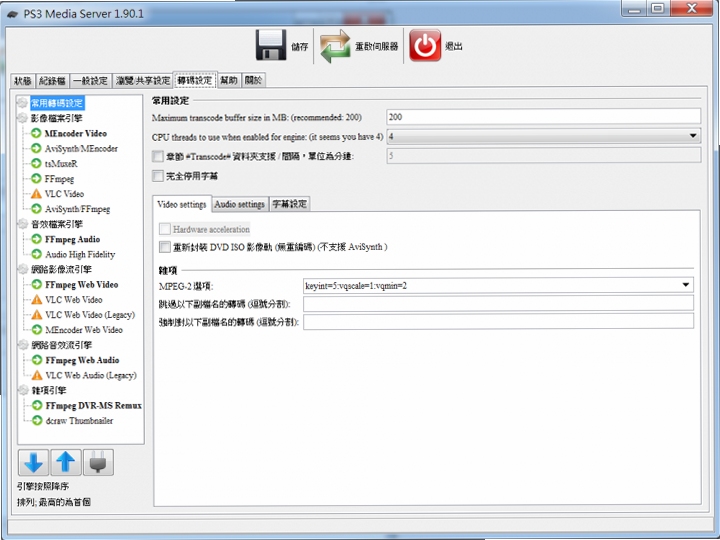Viewport: 720px width, 540px height.
Task: Click the green icon beside FFmpeg
Action: tap(36, 178)
